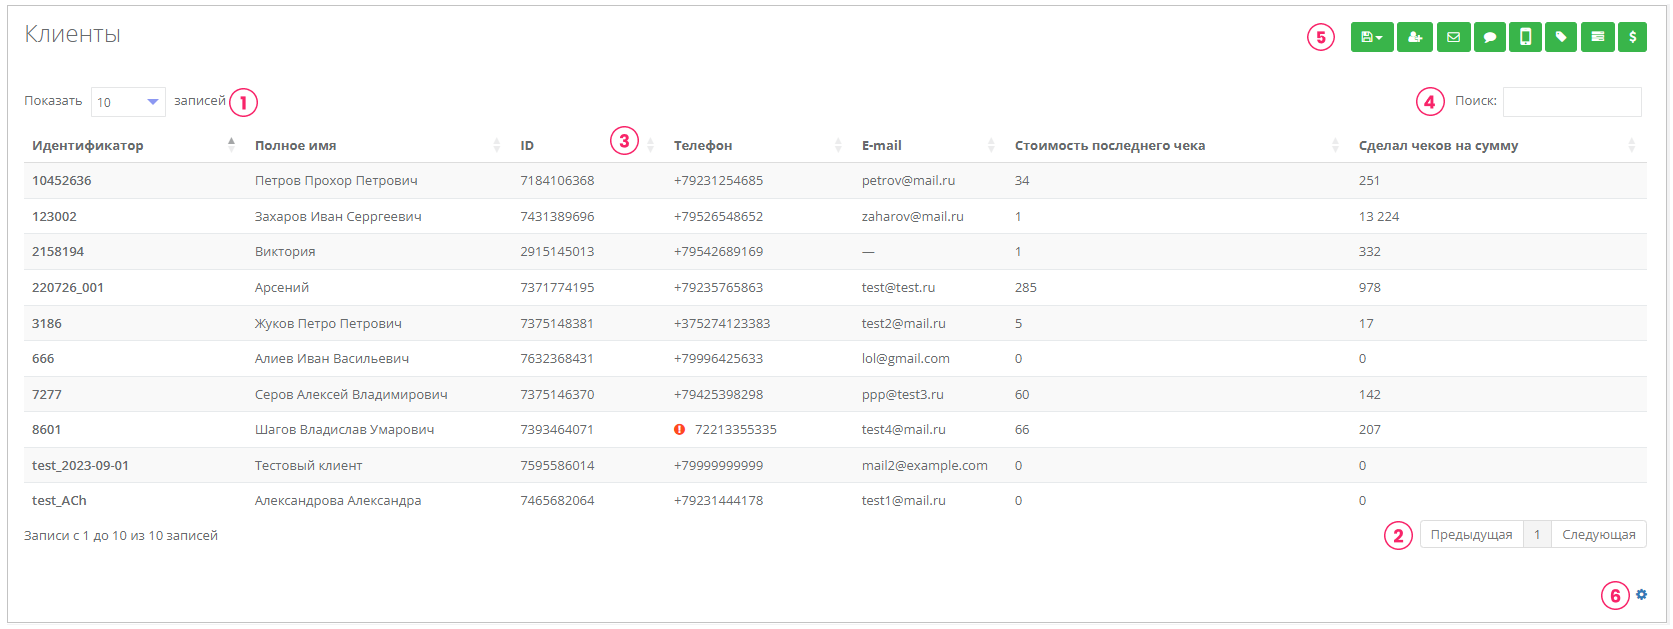Sort by Сделал чеков на сумму column
Viewport: 1673px width, 629px height.
pos(1498,145)
